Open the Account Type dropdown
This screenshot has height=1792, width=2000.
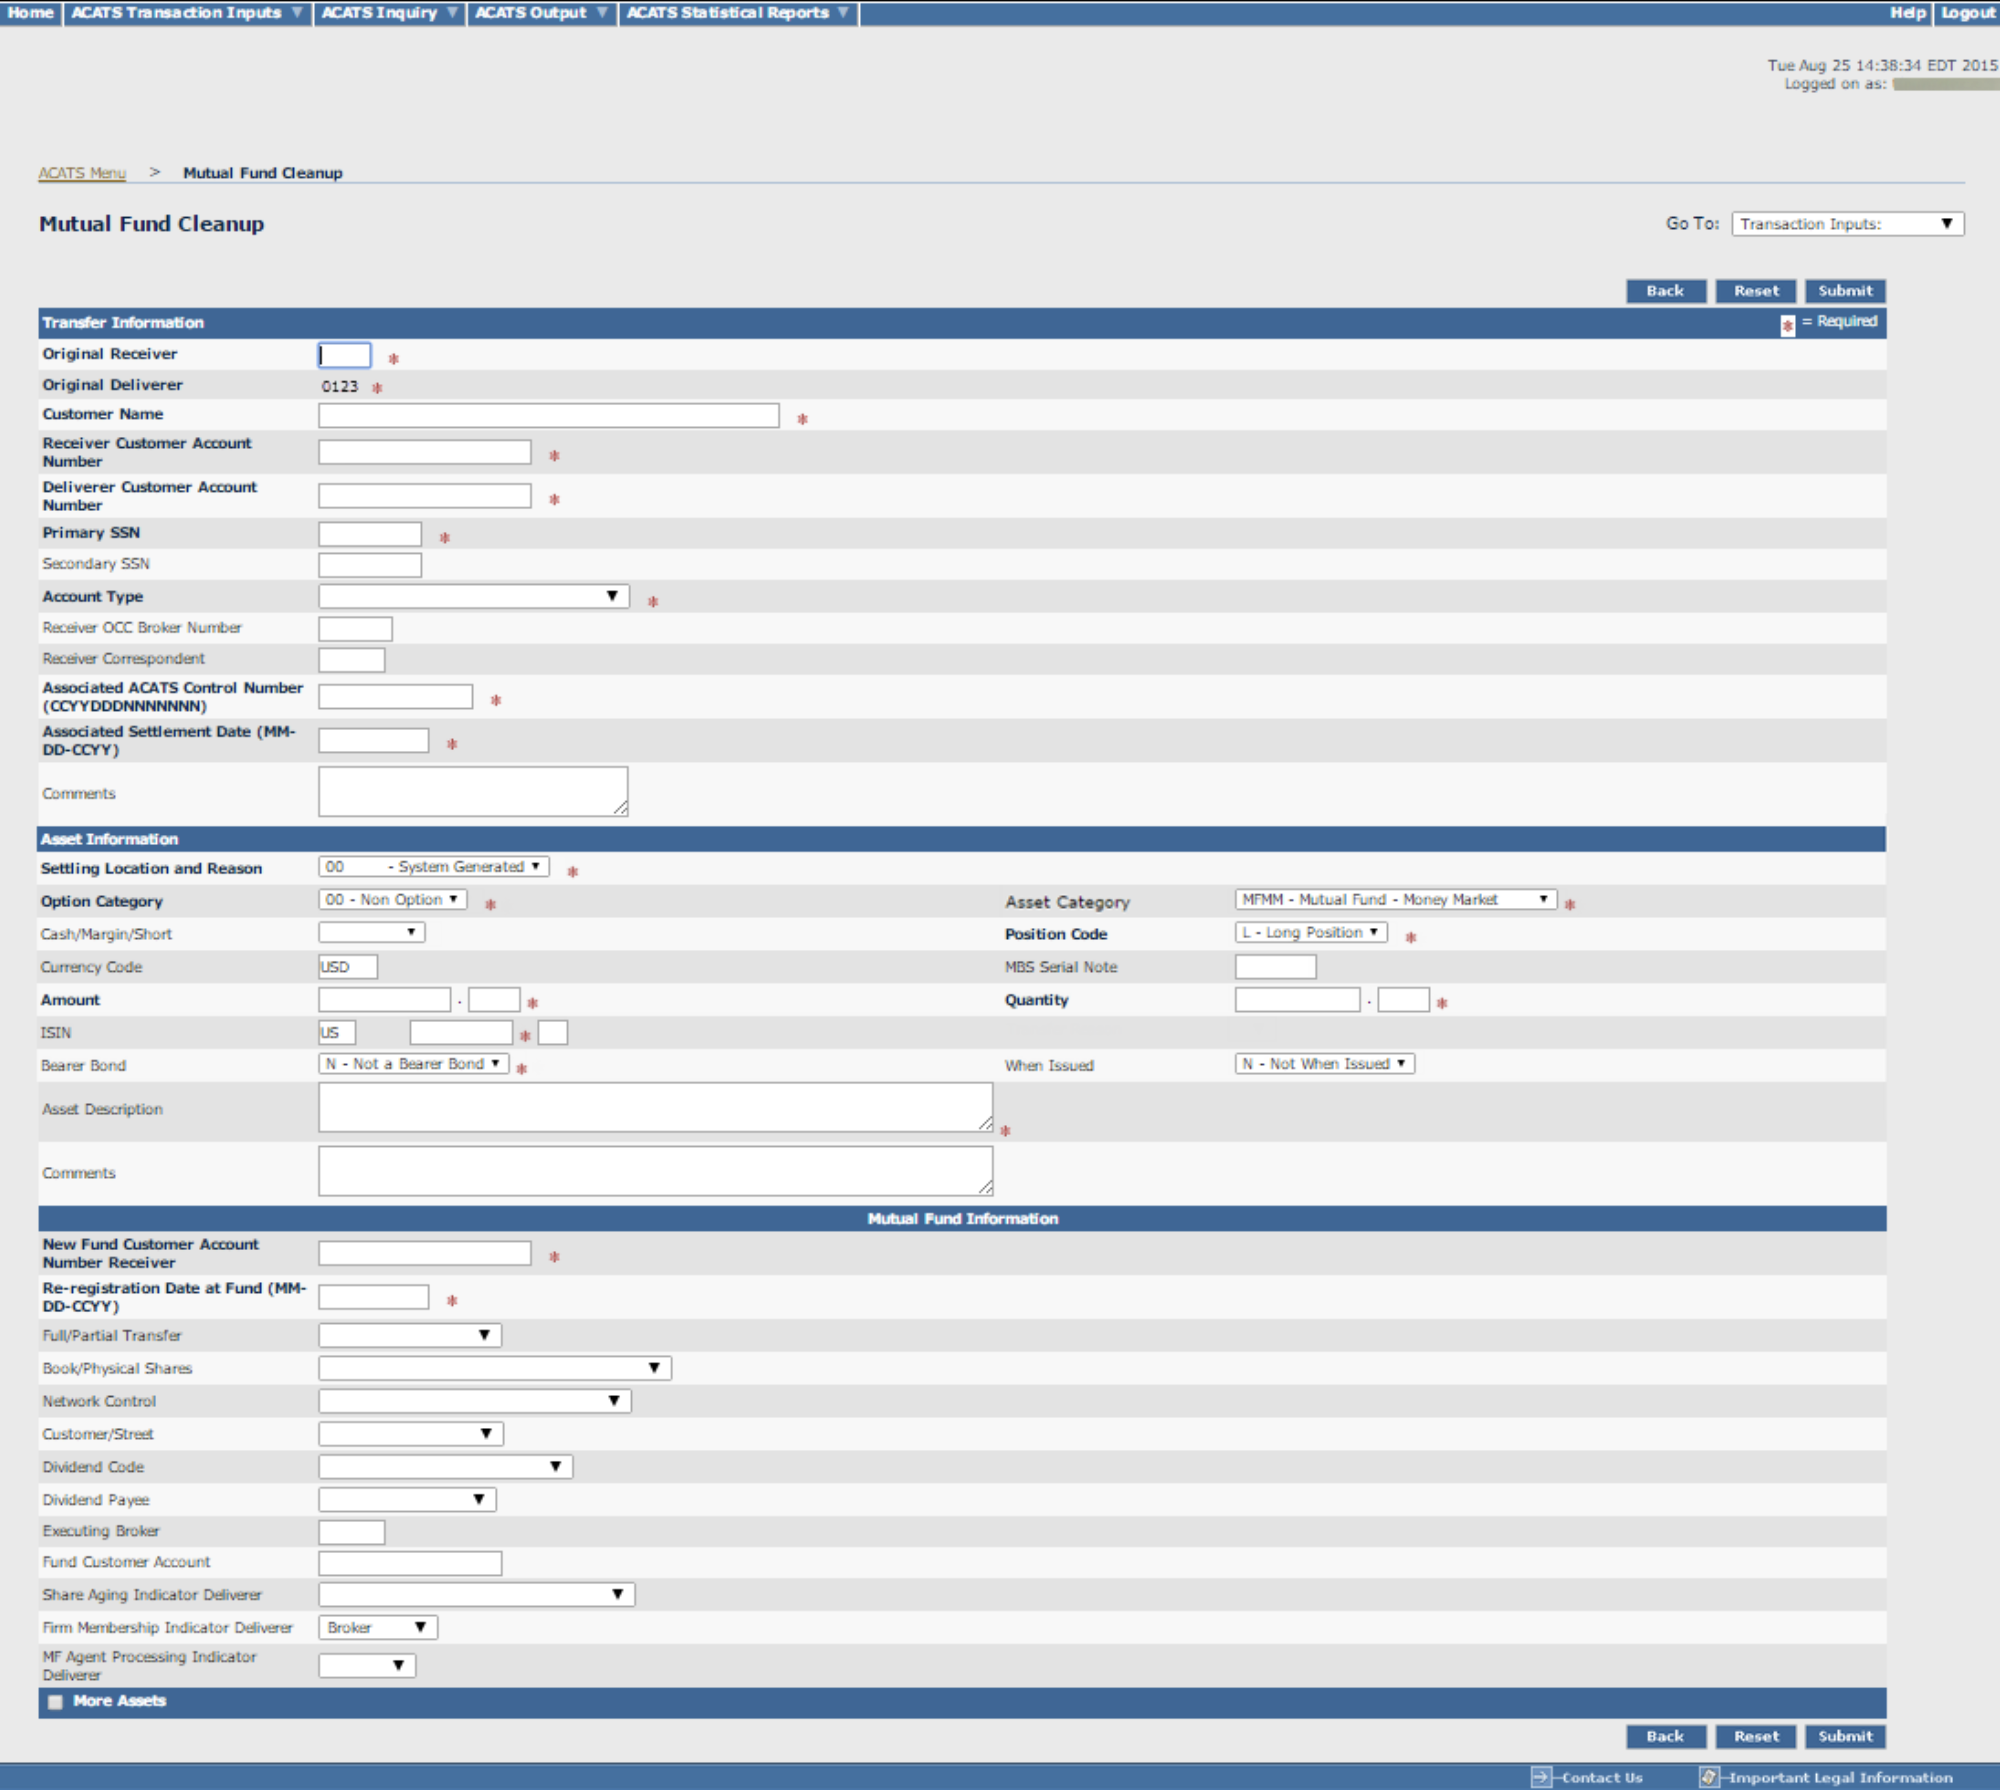(x=473, y=597)
